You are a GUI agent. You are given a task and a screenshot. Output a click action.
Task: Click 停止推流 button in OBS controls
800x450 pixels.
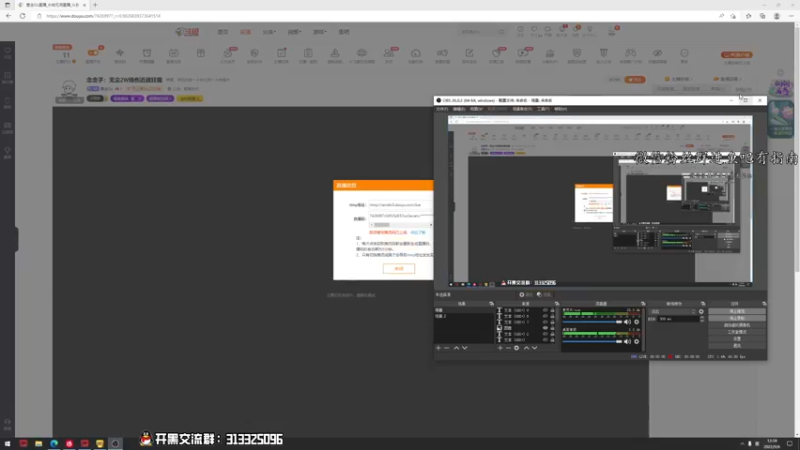point(737,311)
